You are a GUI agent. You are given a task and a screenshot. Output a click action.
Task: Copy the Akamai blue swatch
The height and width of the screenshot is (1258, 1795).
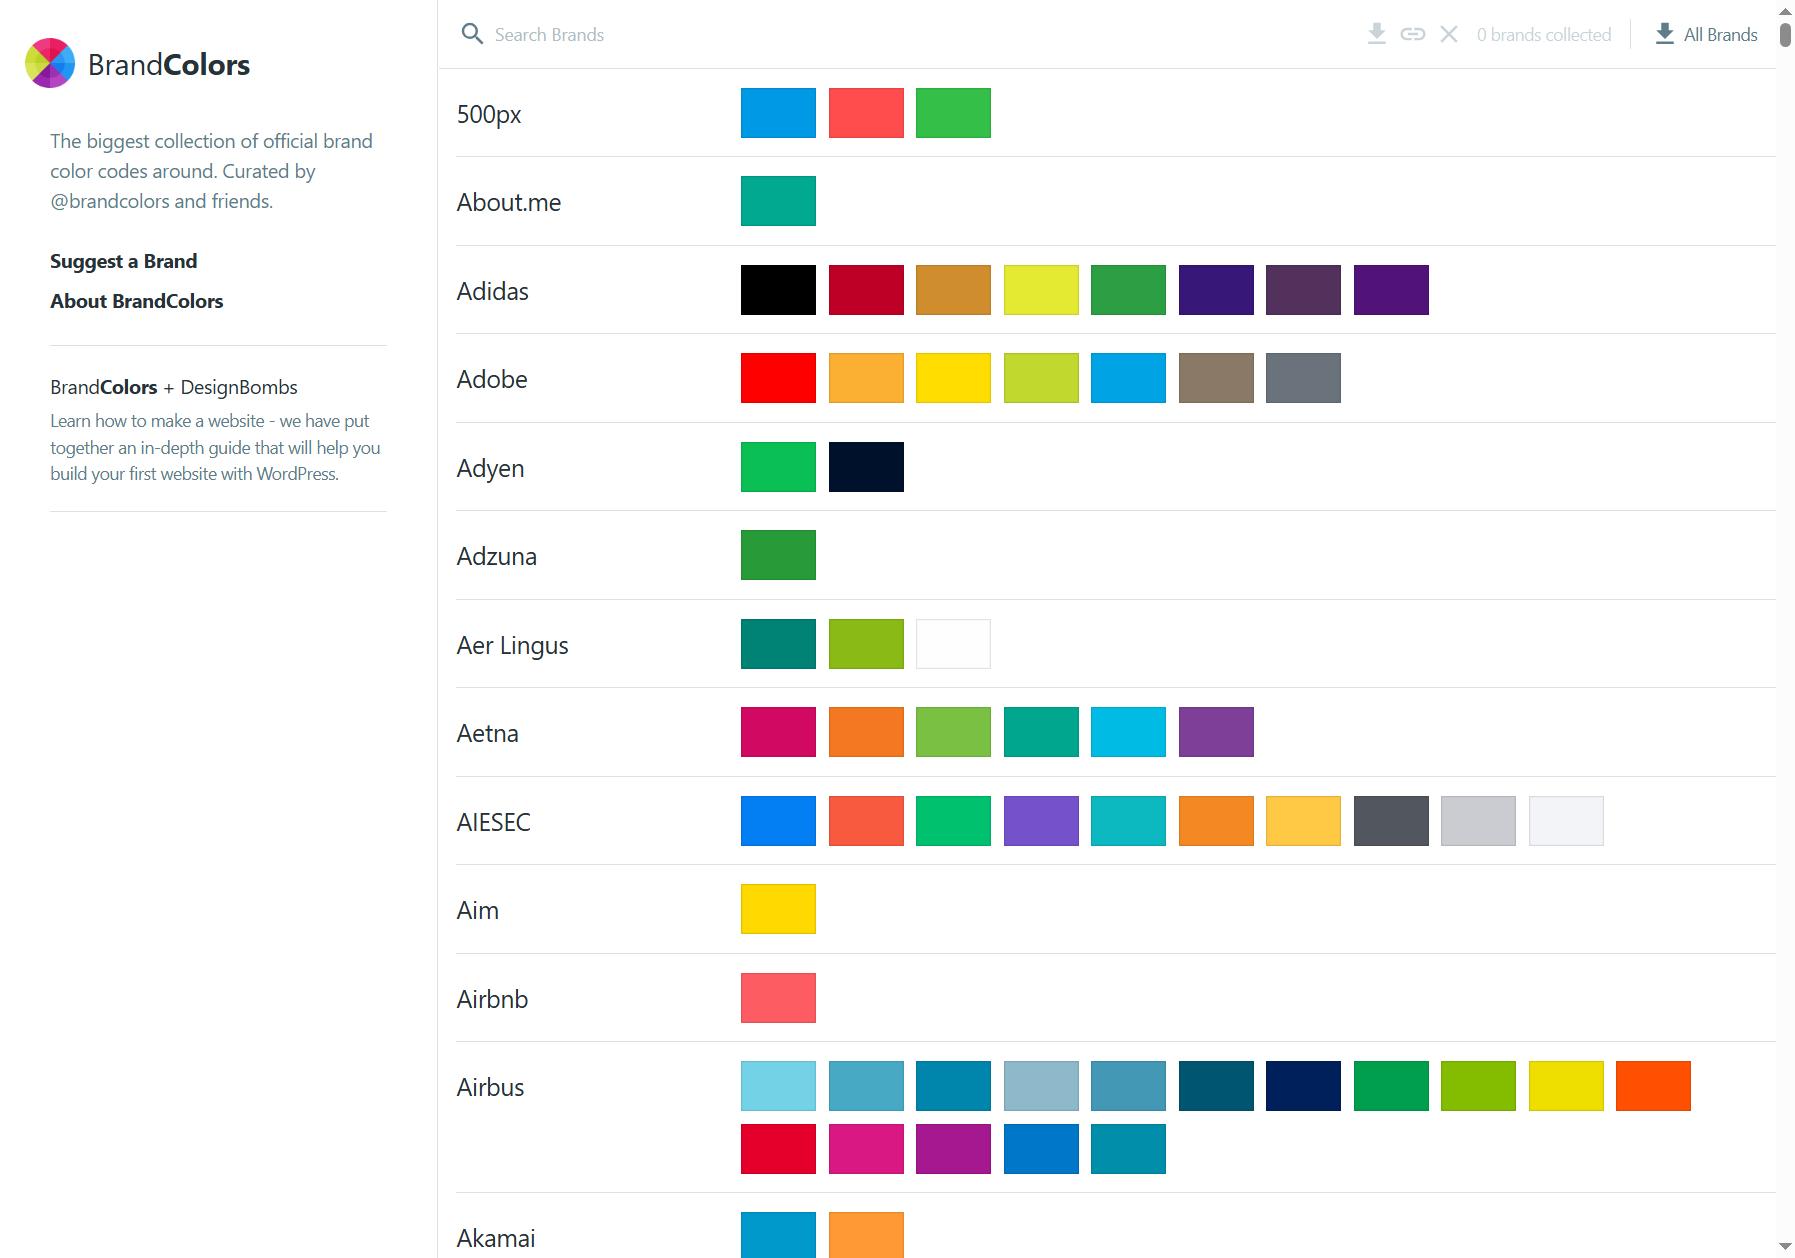pos(778,1235)
